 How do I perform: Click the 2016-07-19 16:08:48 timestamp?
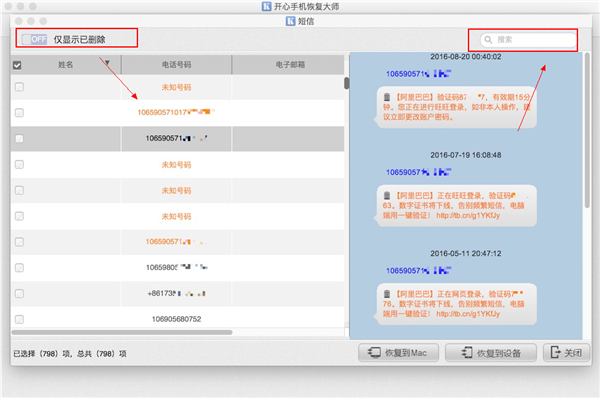pyautogui.click(x=466, y=155)
